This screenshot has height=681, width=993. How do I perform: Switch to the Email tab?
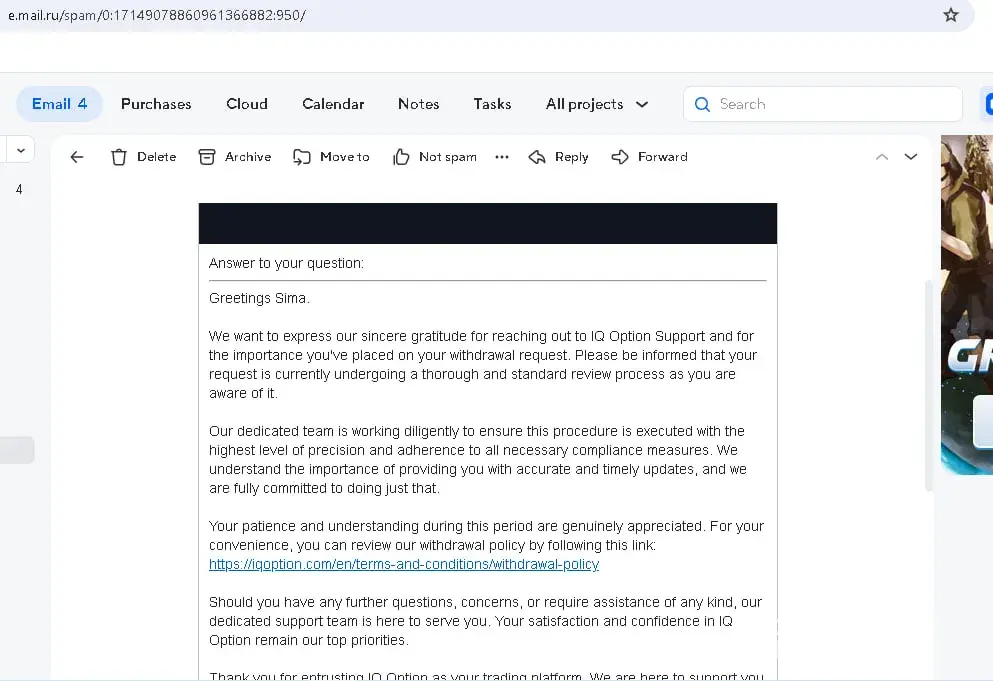pos(59,104)
